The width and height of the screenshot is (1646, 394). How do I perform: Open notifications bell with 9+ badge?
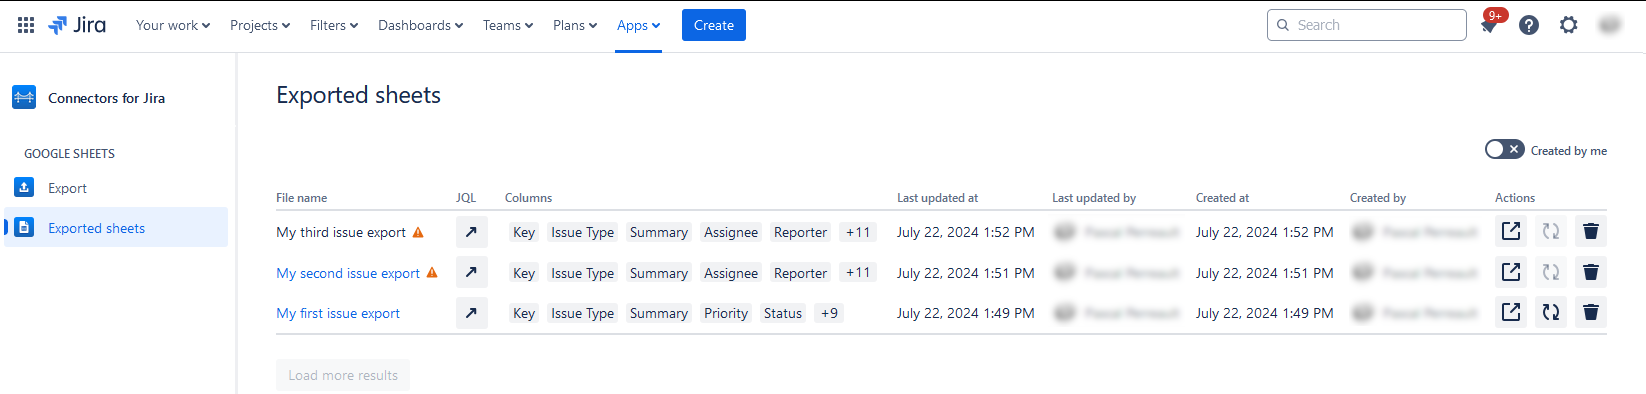pyautogui.click(x=1490, y=24)
